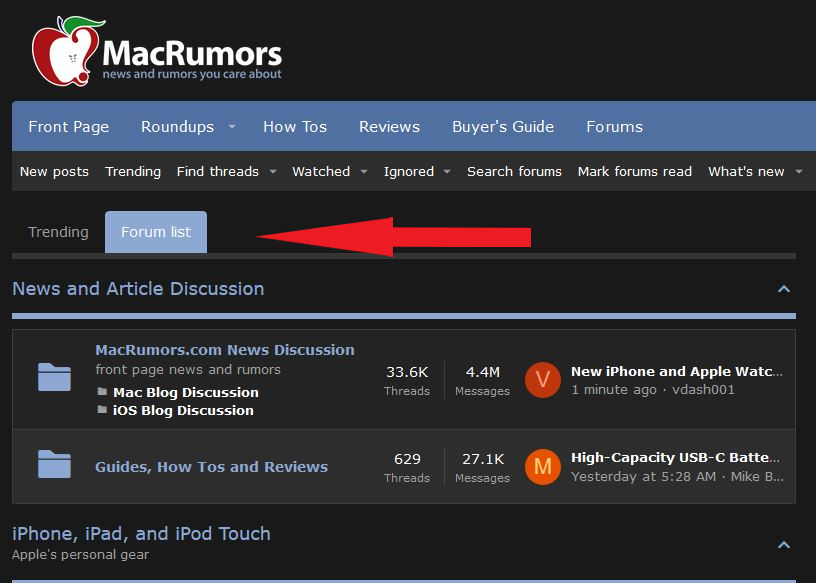Open Mac Blog Discussion subforum
Viewport: 816px width, 583px height.
(186, 392)
